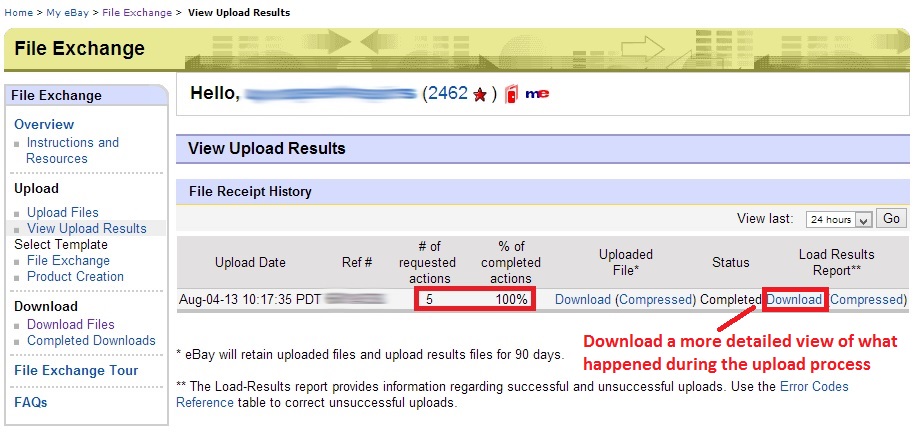Open Download Files sidebar link

pyautogui.click(x=71, y=324)
